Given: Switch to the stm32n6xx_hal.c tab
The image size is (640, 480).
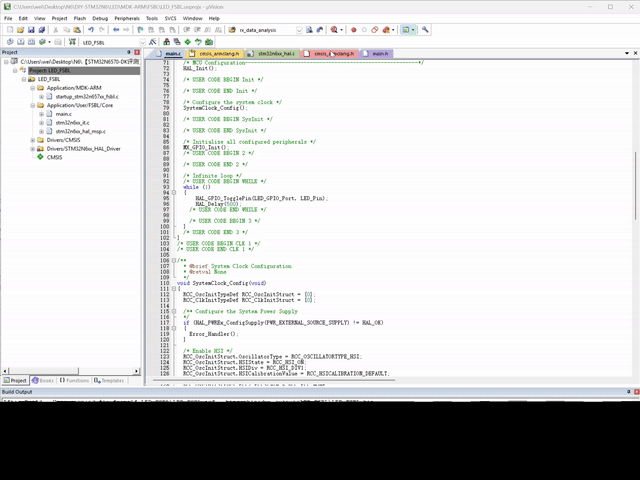Looking at the screenshot, I should [272, 53].
